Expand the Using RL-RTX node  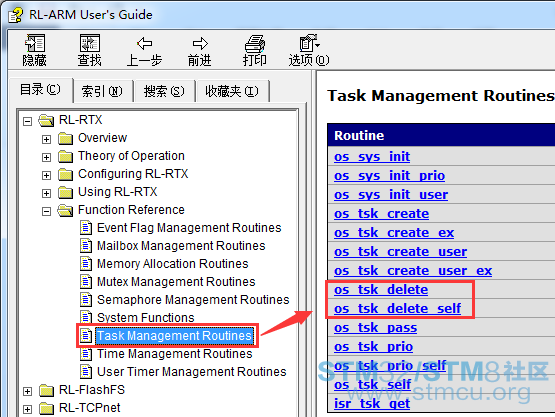46,194
